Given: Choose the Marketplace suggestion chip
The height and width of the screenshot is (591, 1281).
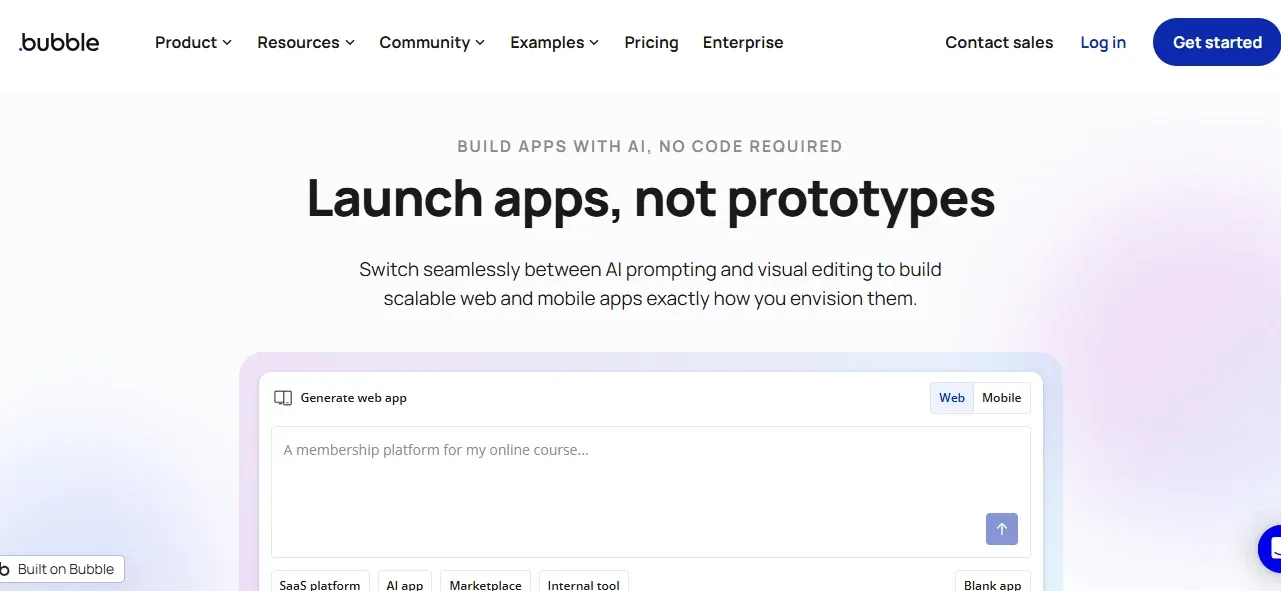Looking at the screenshot, I should (485, 584).
